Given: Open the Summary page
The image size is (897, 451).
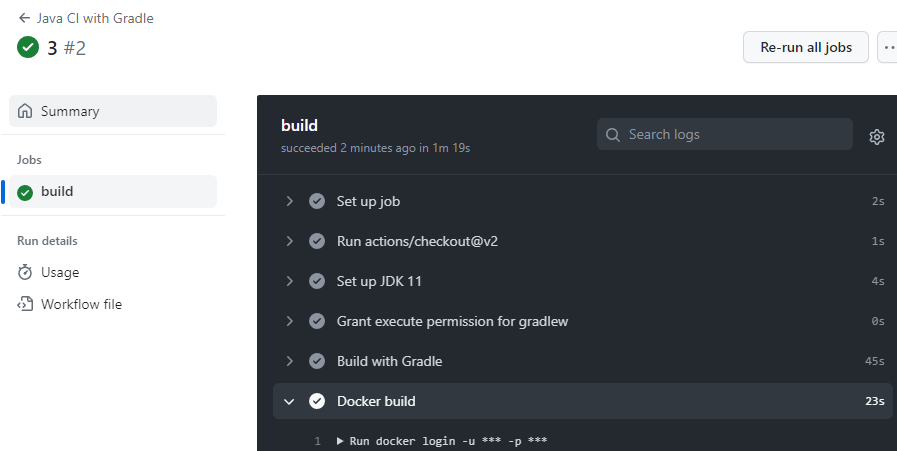Looking at the screenshot, I should click(113, 111).
